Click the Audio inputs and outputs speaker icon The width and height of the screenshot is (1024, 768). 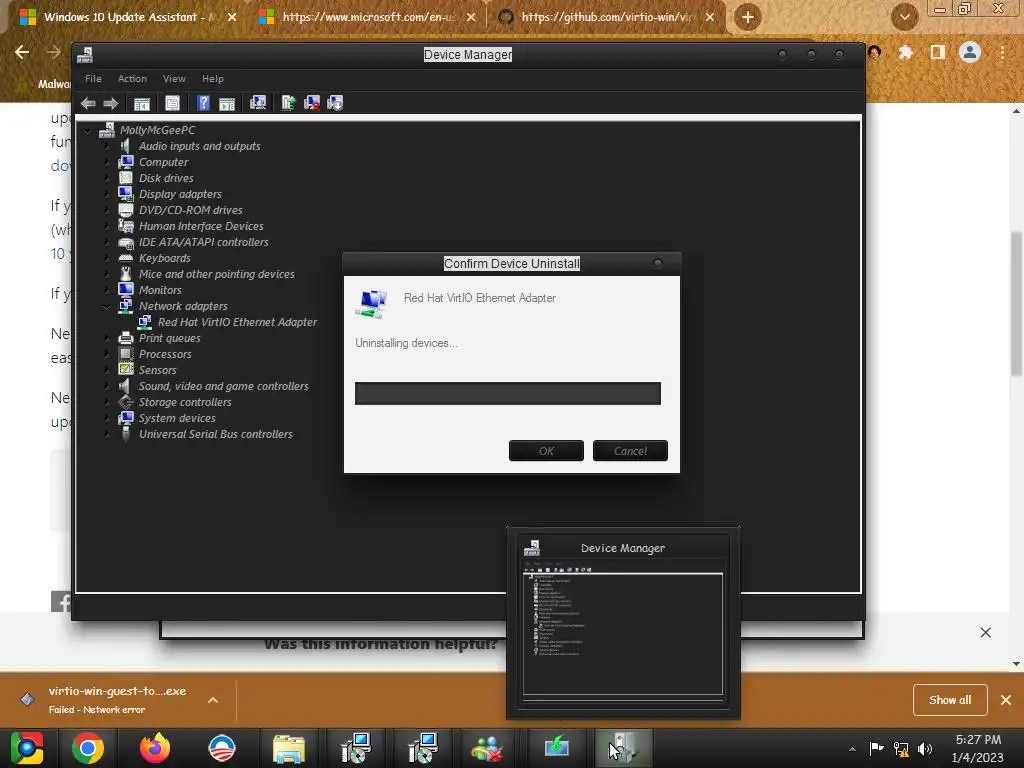coord(125,146)
